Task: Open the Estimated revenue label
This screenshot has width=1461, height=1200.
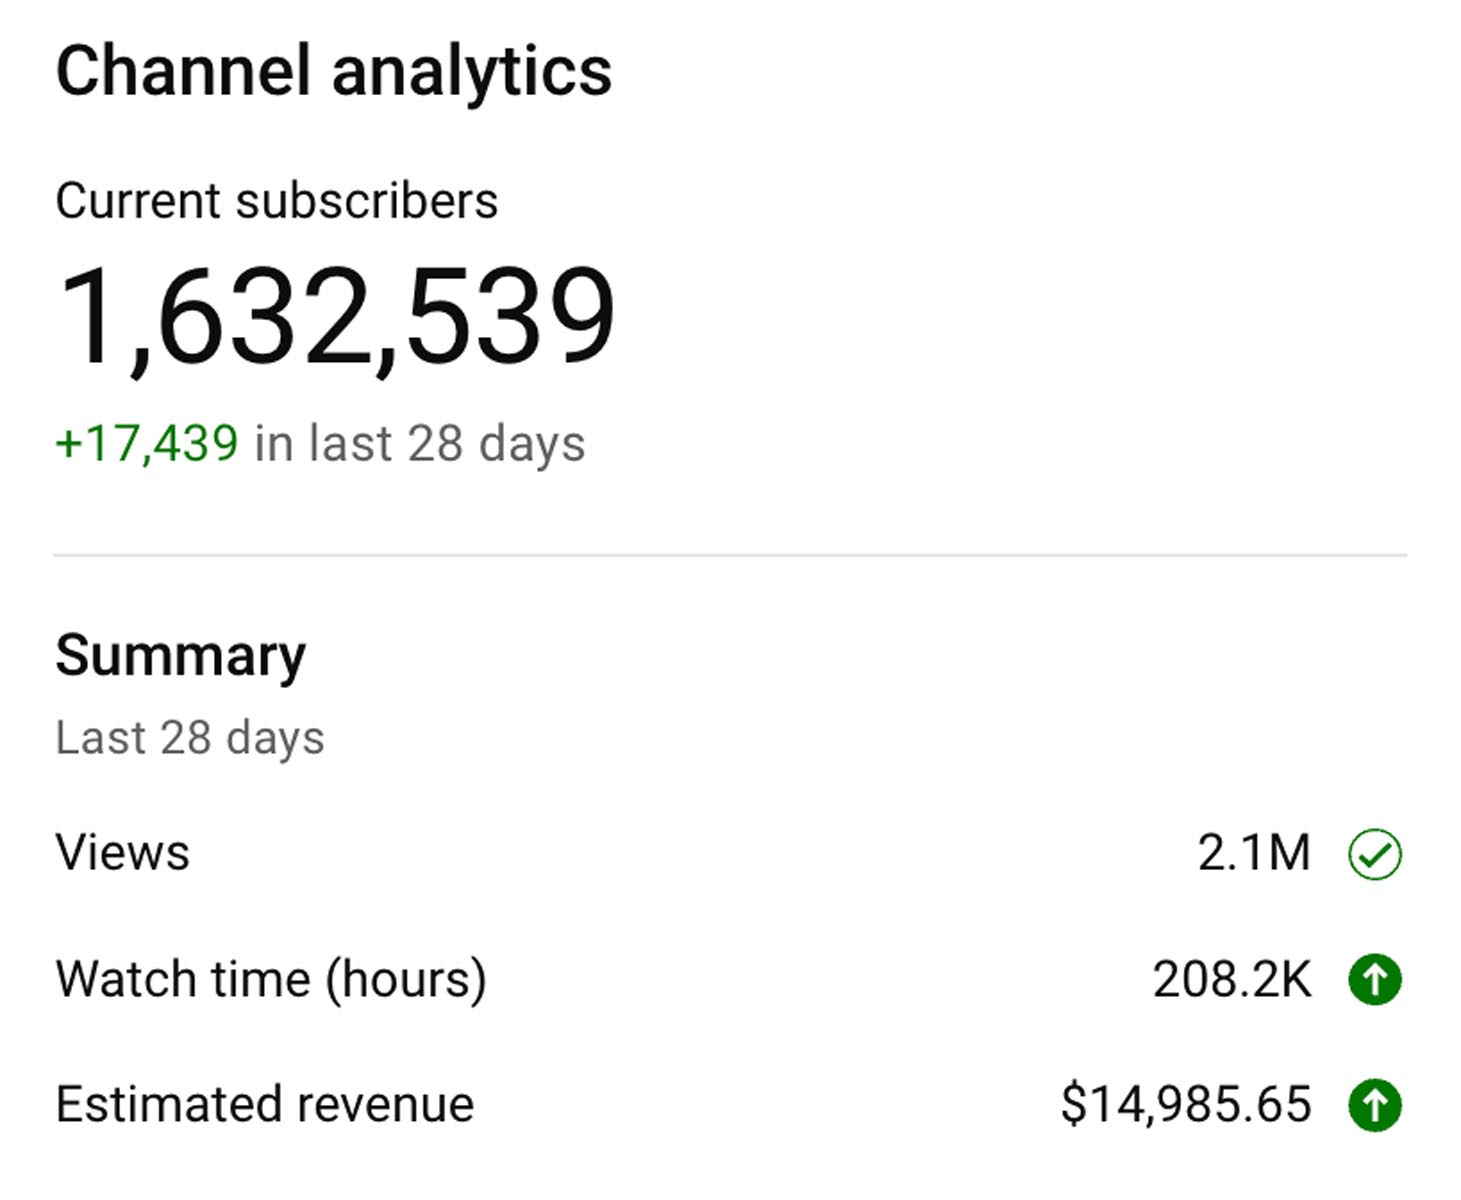Action: tap(265, 1105)
